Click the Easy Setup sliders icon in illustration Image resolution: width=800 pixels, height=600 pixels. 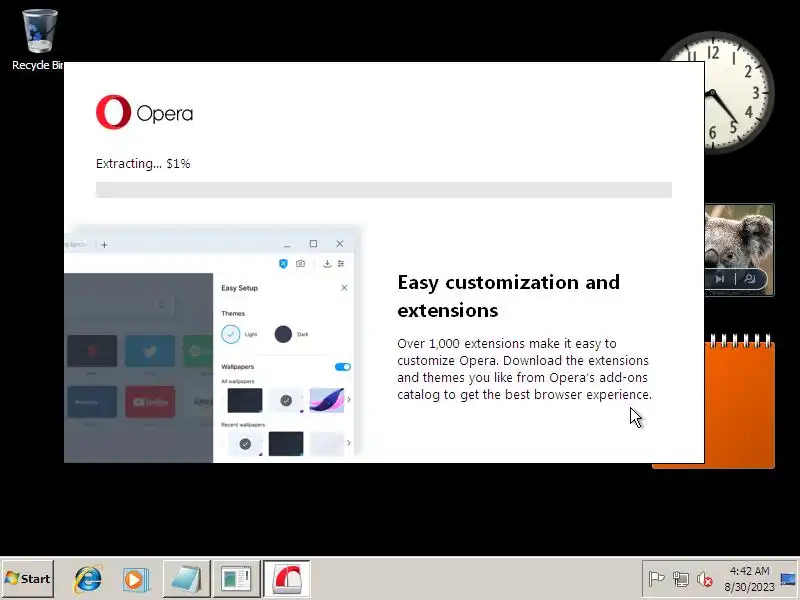click(341, 263)
